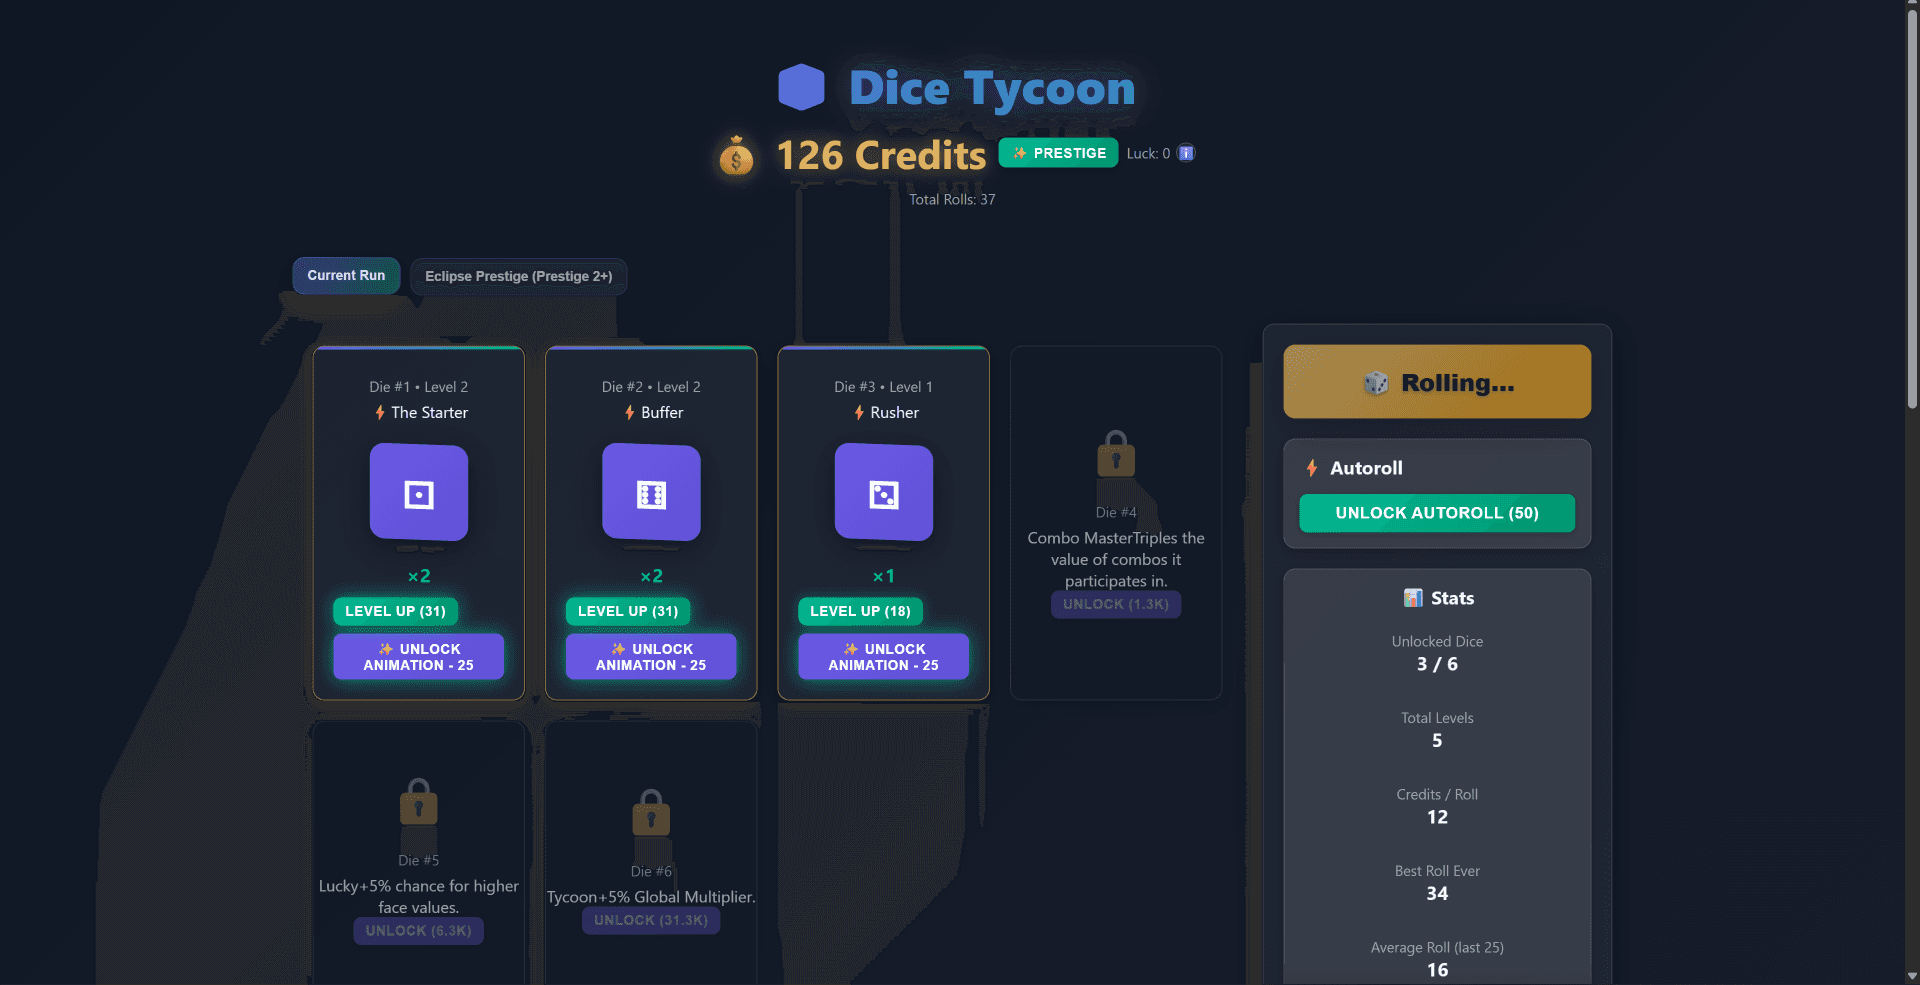Viewport: 1920px width, 985px height.
Task: Click the 'Die #2 • Level 2' label
Action: pyautogui.click(x=651, y=387)
